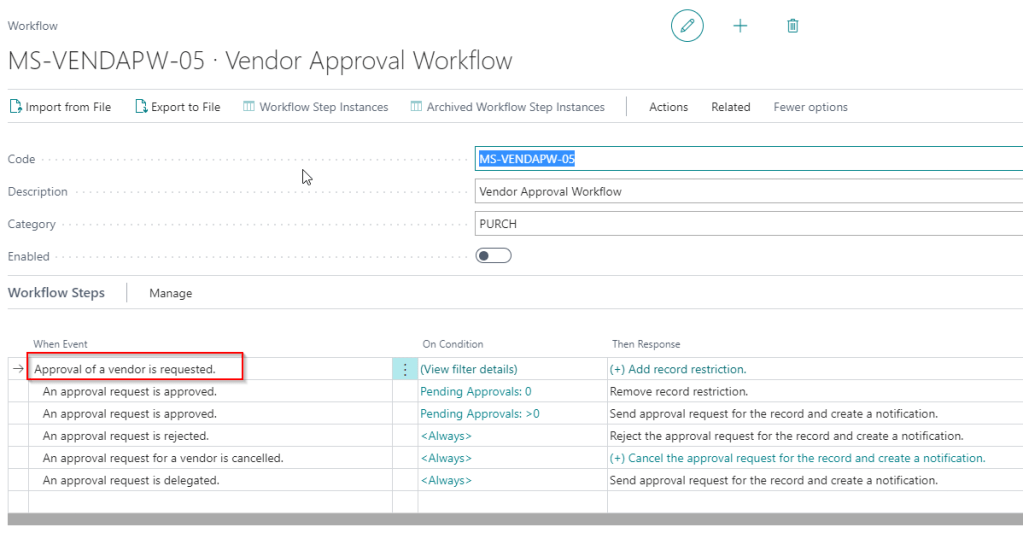
Task: Open the Actions menu
Action: pos(668,107)
